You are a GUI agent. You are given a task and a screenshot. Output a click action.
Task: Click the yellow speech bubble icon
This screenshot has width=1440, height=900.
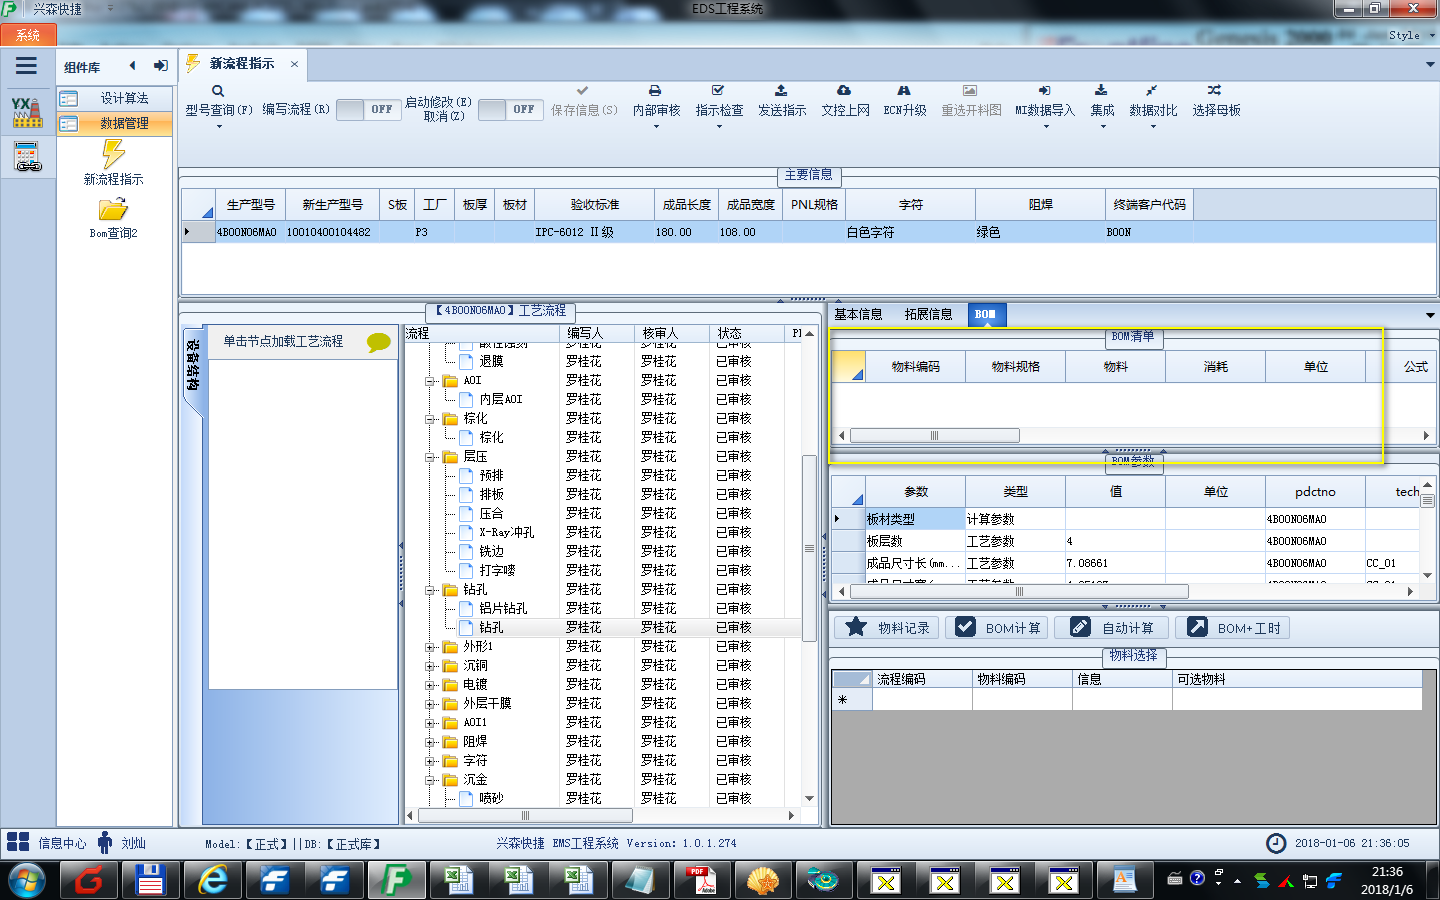pyautogui.click(x=379, y=342)
